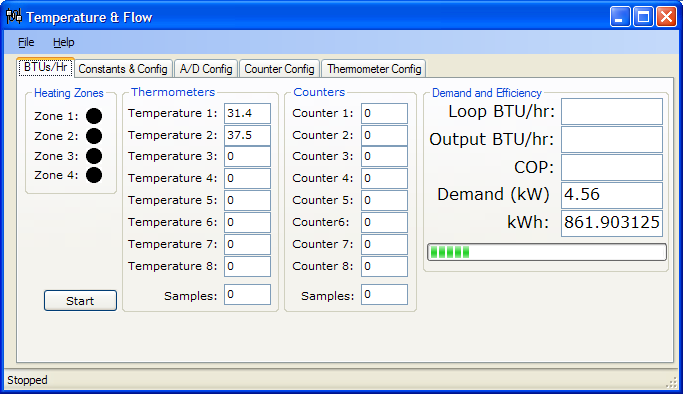This screenshot has height=394, width=683.
Task: Click the Temperature 1 field showing 31.4
Action: coord(247,113)
